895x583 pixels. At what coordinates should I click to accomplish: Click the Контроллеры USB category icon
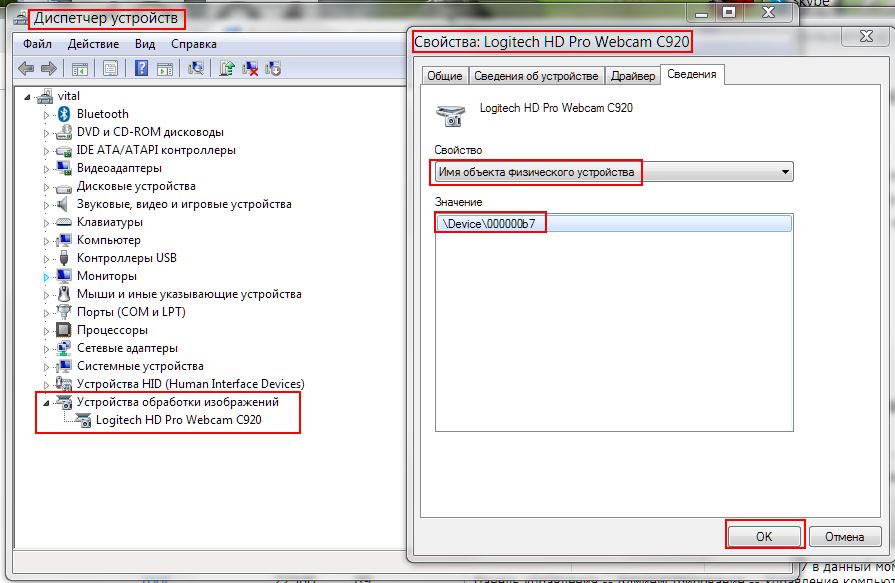[x=63, y=258]
